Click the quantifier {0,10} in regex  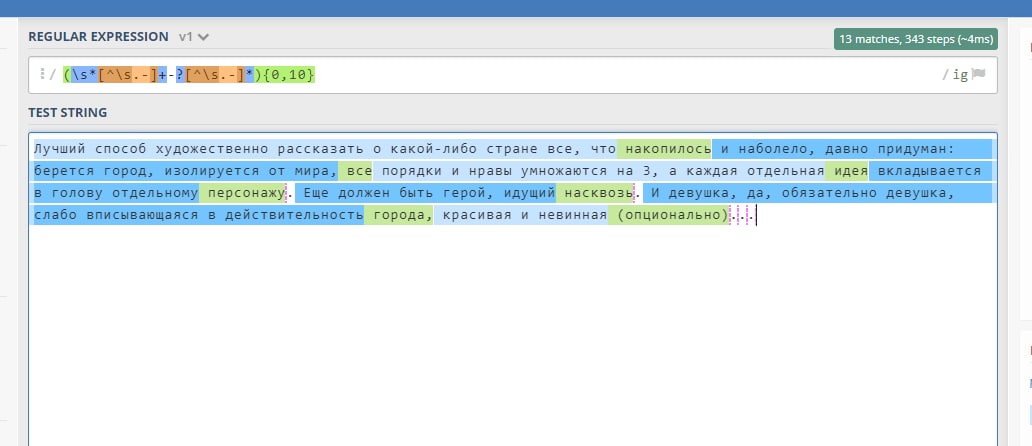pyautogui.click(x=289, y=75)
